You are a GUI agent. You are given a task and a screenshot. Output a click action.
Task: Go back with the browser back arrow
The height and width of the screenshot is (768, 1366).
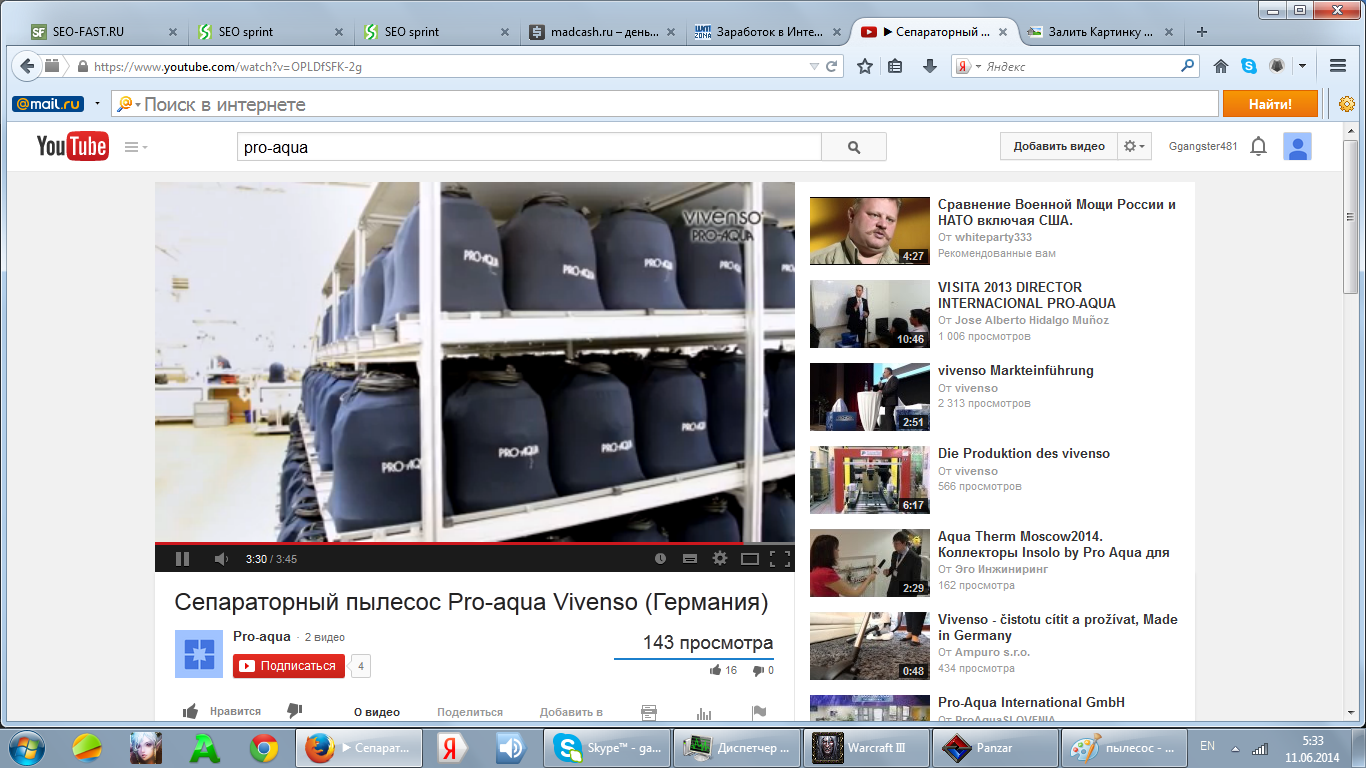coord(27,67)
